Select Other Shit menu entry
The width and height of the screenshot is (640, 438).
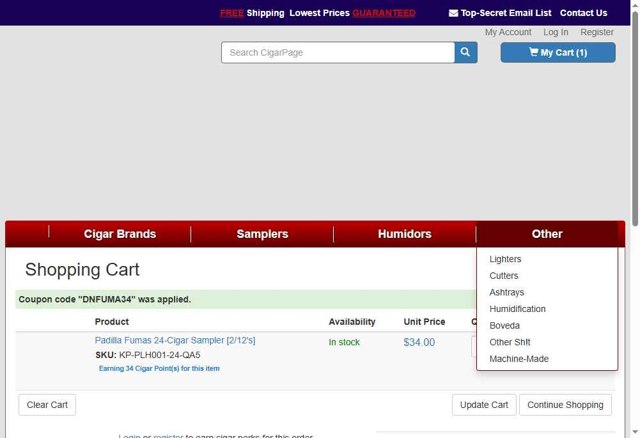tap(510, 342)
